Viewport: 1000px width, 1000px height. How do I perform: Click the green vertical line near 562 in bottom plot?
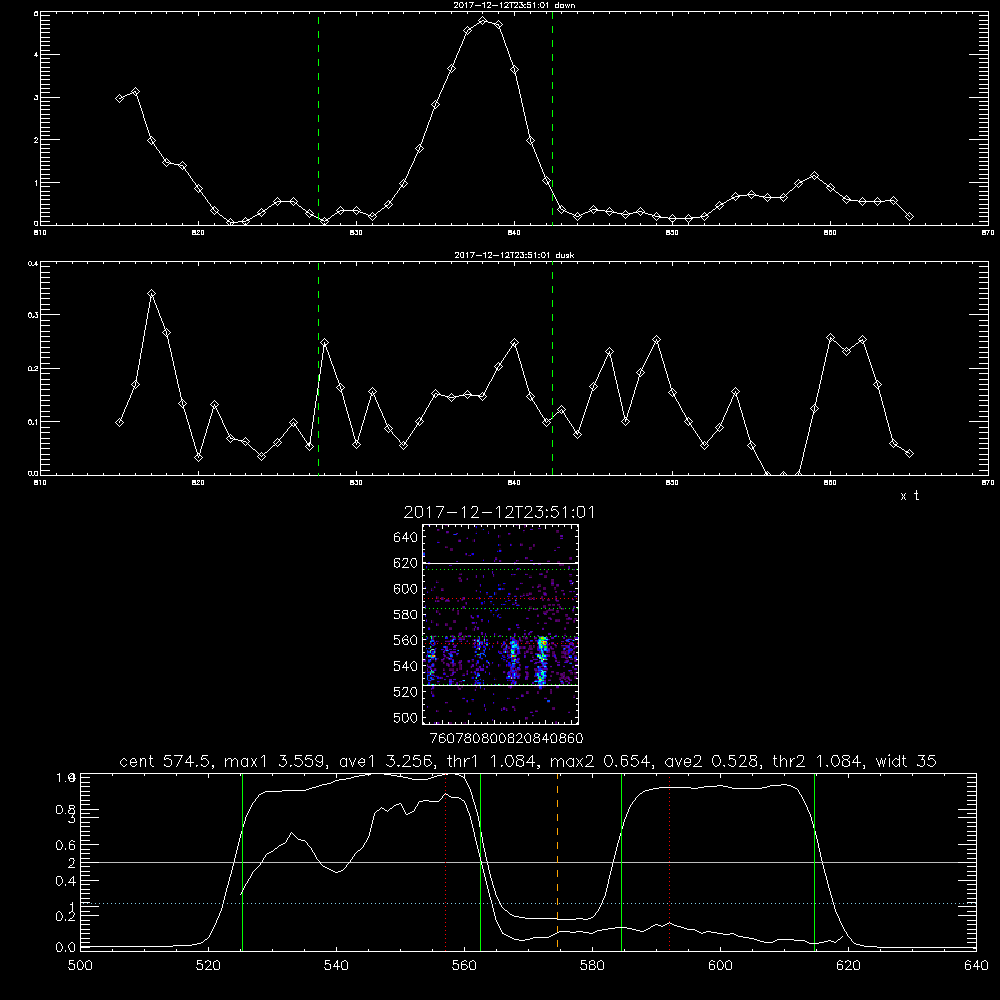pyautogui.click(x=480, y=861)
